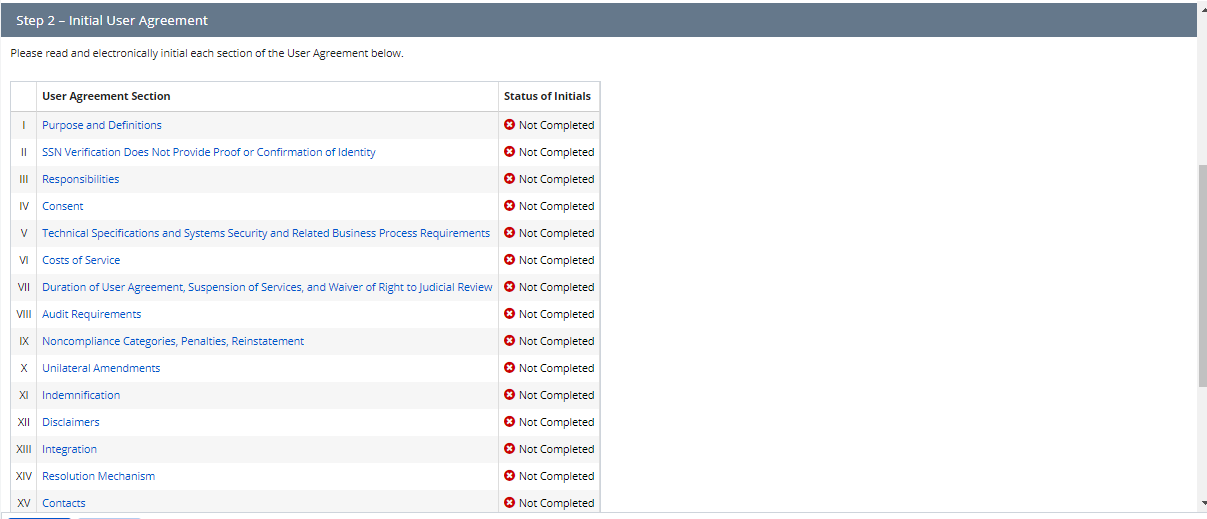
Task: Click the vertical scrollbar thumb
Action: click(1201, 275)
